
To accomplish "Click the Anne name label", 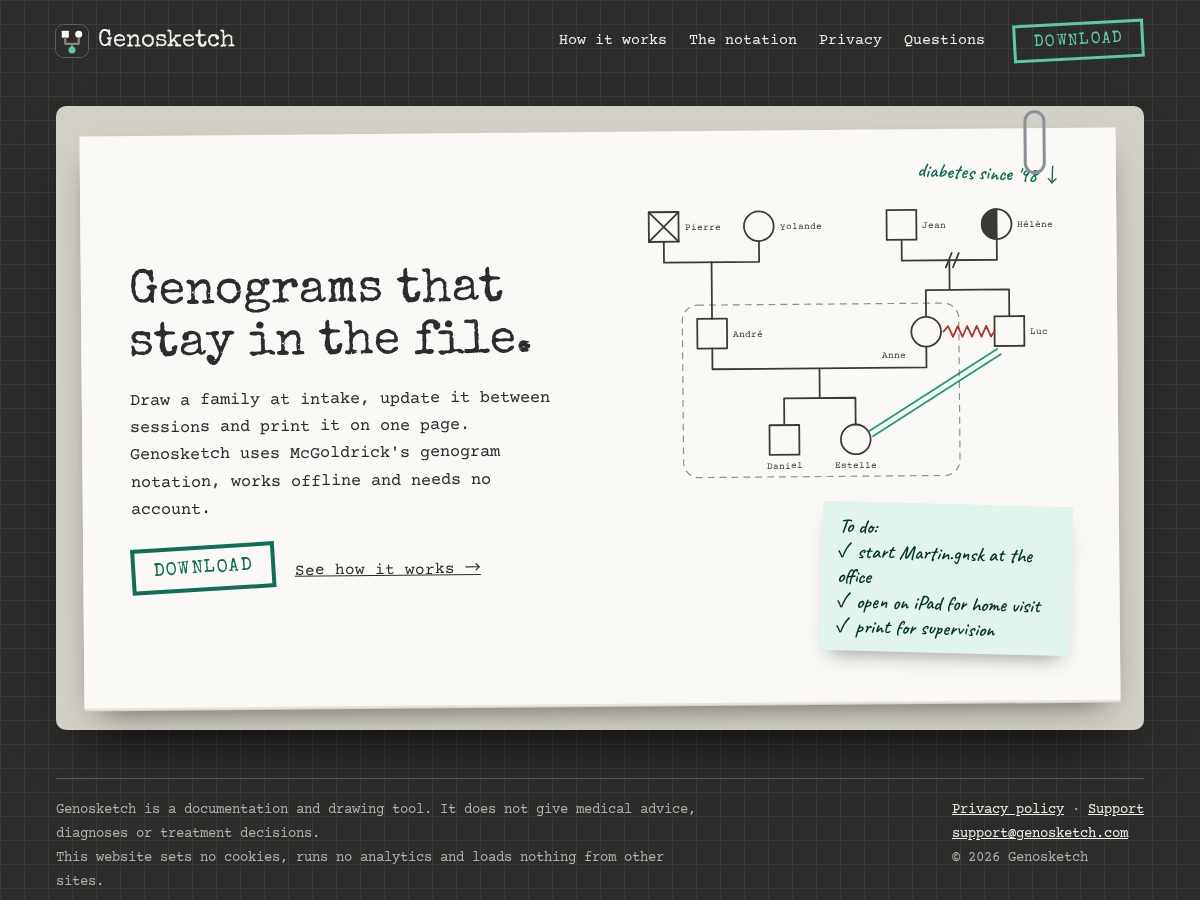I will point(894,355).
